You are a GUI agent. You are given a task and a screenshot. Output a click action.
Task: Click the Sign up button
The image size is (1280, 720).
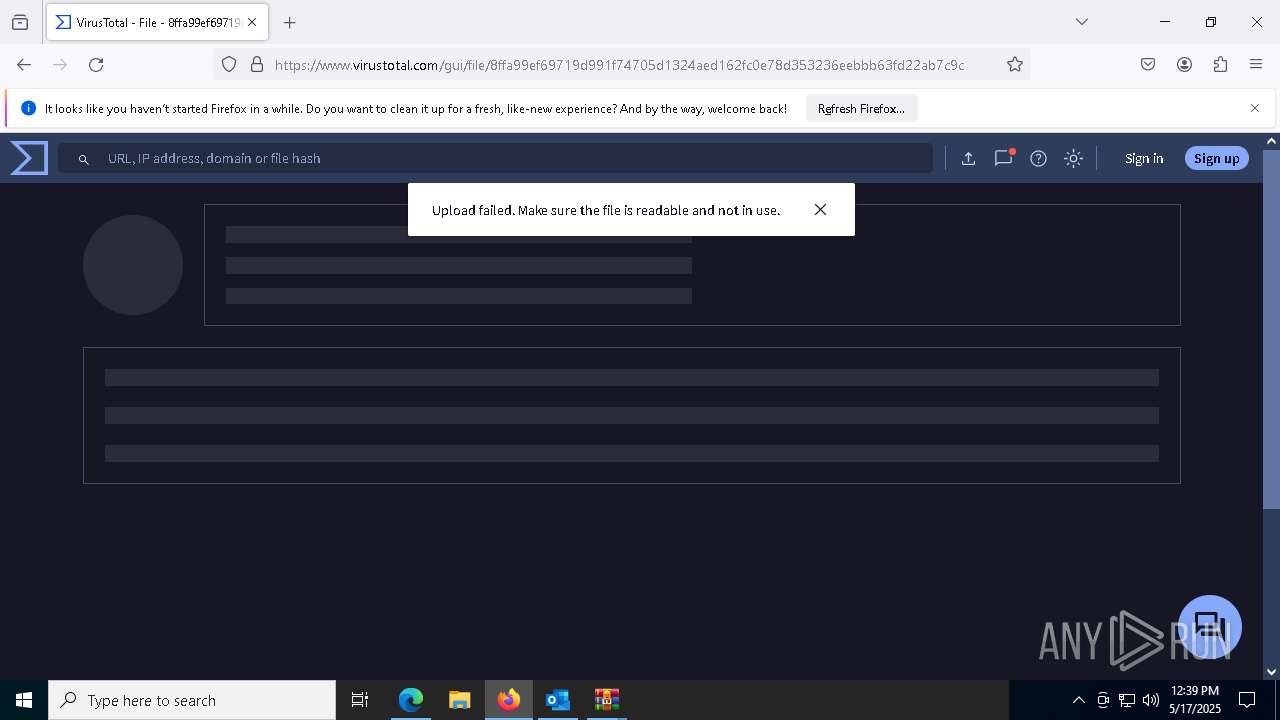pos(1216,158)
